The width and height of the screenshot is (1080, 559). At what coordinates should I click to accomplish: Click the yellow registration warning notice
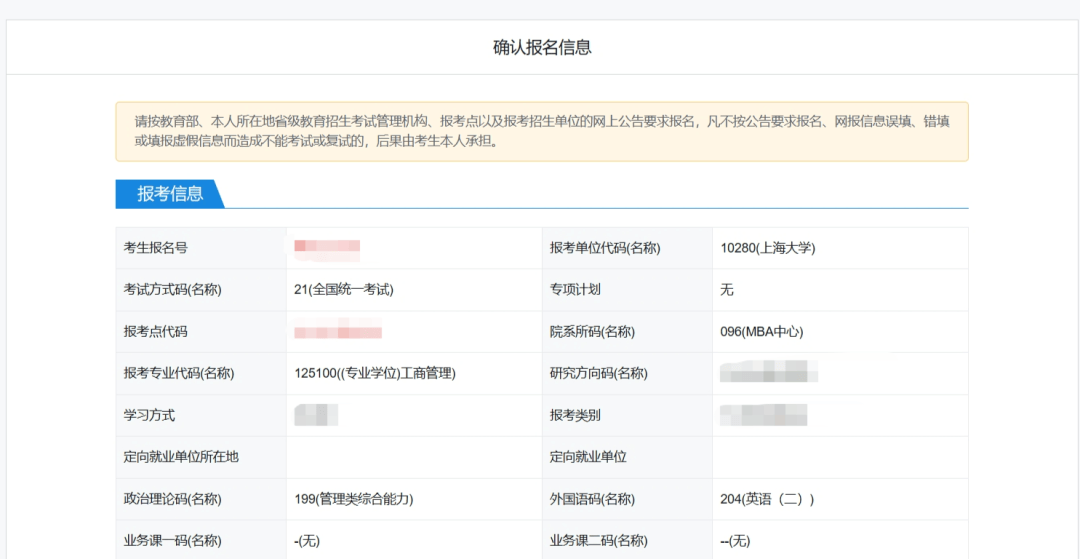coord(541,131)
